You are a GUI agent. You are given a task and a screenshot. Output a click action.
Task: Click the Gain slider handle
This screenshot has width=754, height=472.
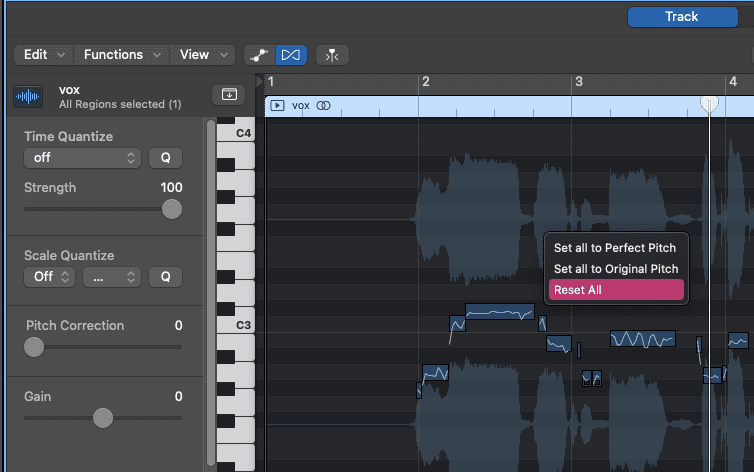[102, 418]
